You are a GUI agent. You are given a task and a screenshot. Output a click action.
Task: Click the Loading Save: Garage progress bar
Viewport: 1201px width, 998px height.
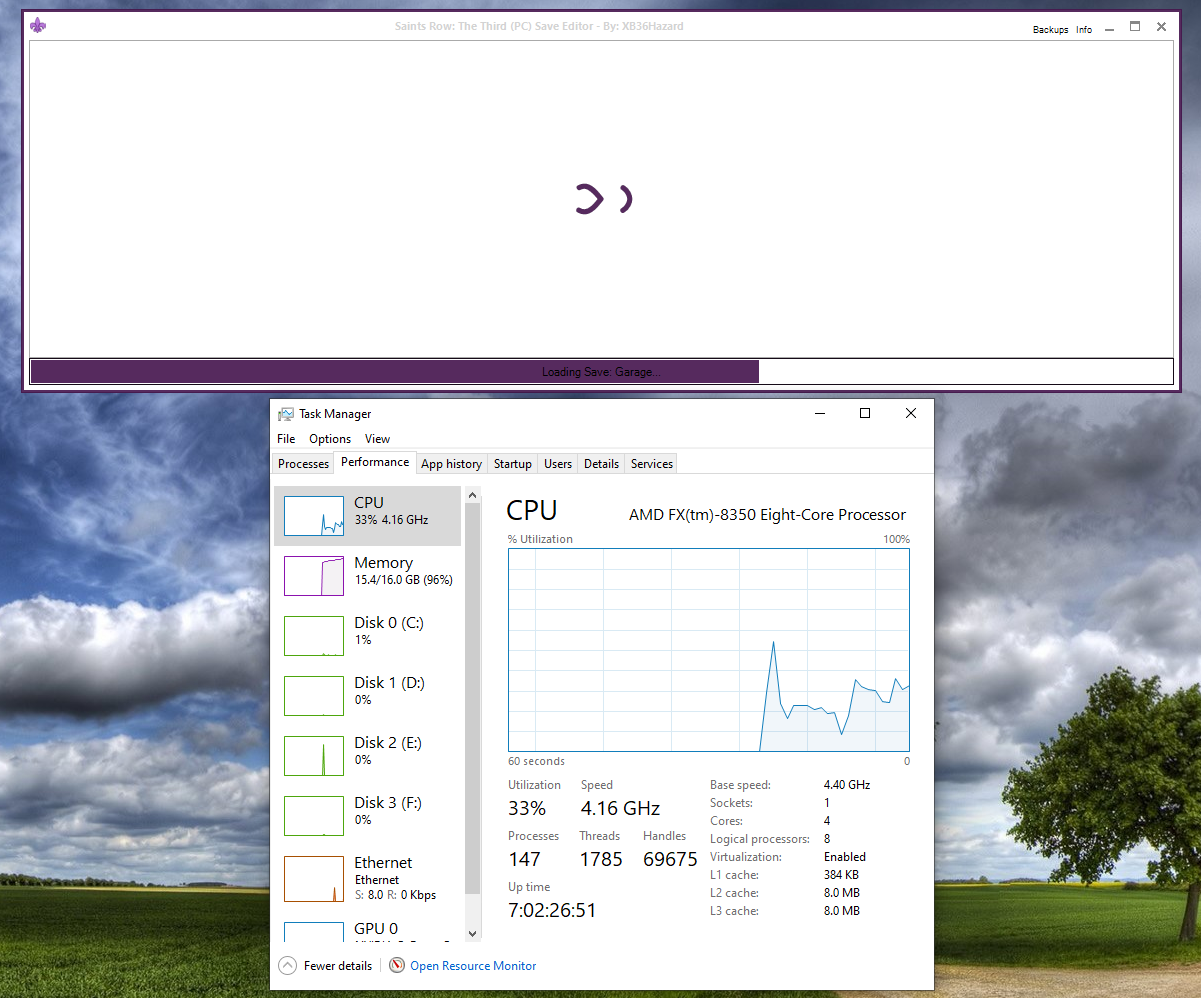(x=601, y=372)
